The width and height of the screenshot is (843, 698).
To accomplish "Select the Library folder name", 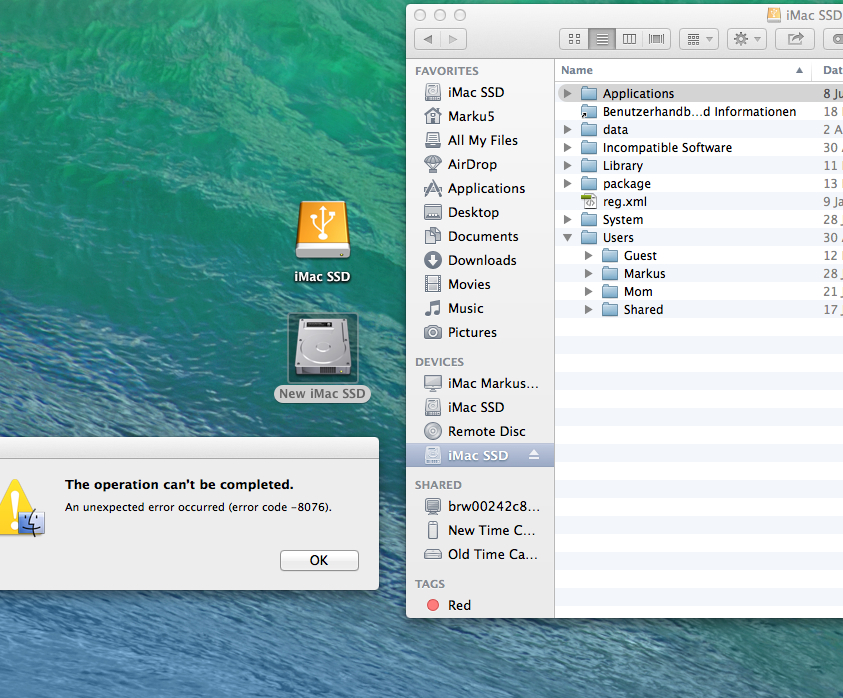I will (x=623, y=166).
